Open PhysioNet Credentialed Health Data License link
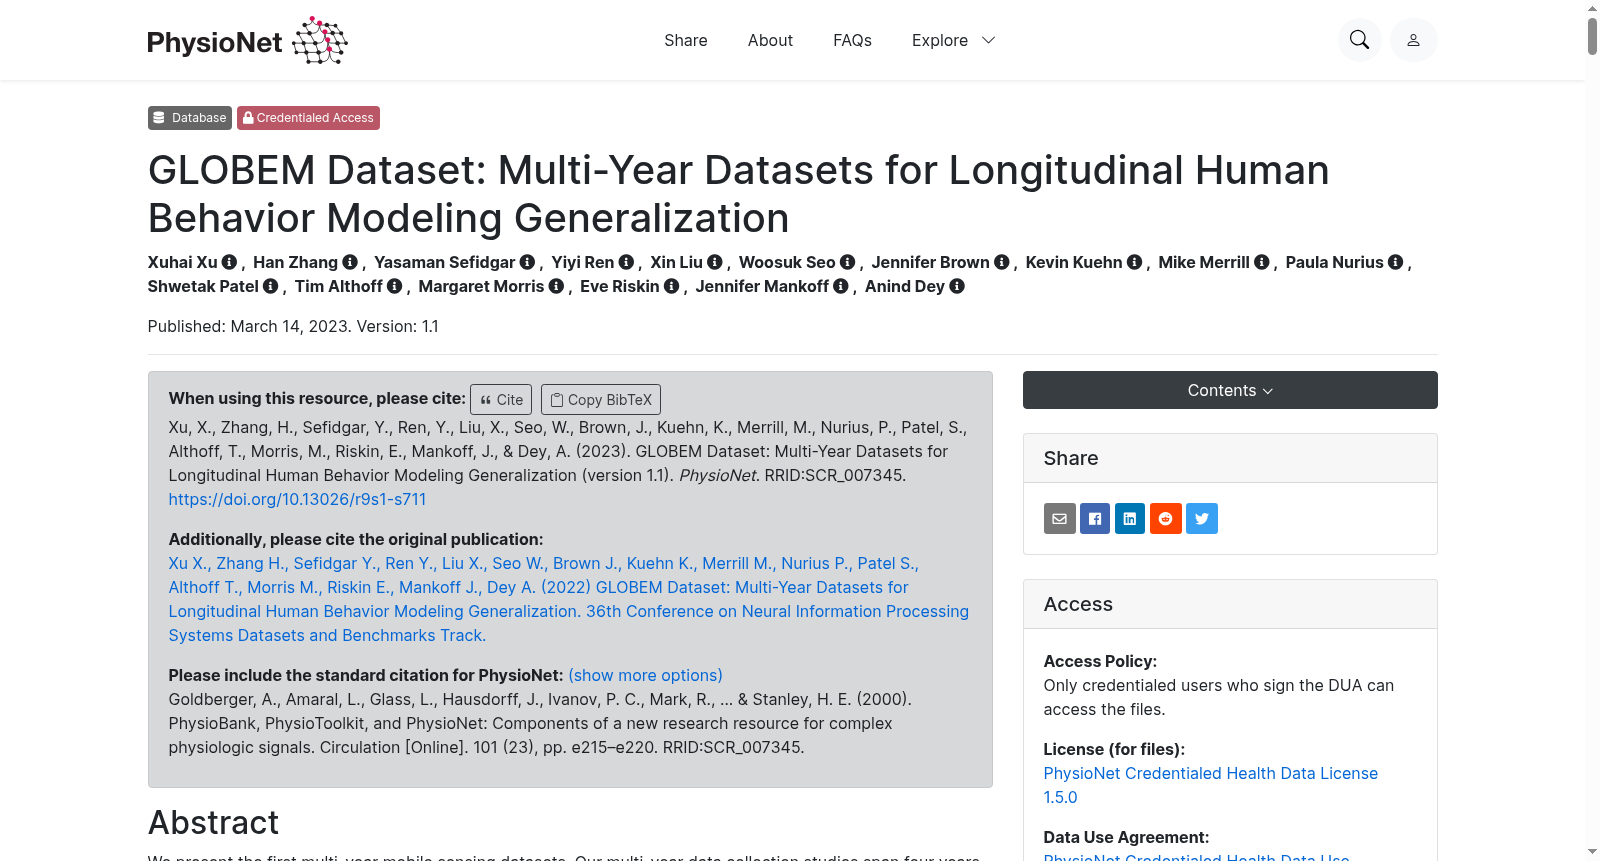Image resolution: width=1600 pixels, height=861 pixels. 1211,785
